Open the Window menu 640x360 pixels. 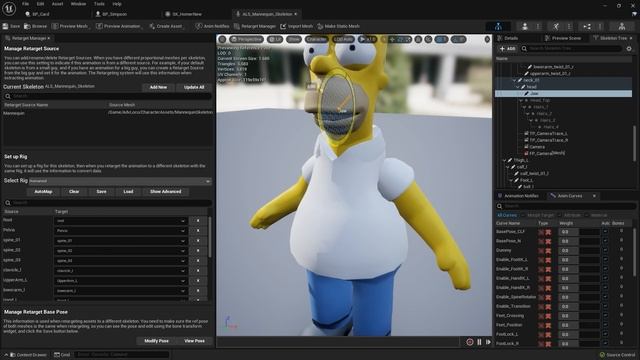tap(78, 4)
